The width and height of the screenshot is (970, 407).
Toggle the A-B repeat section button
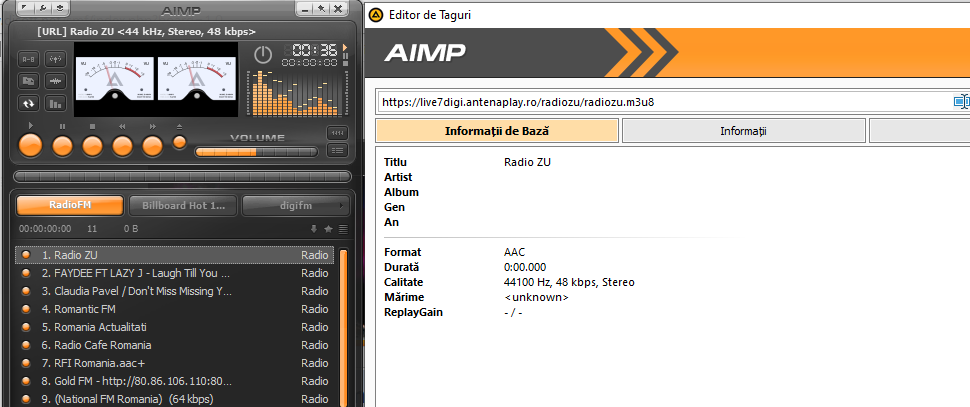(x=28, y=58)
